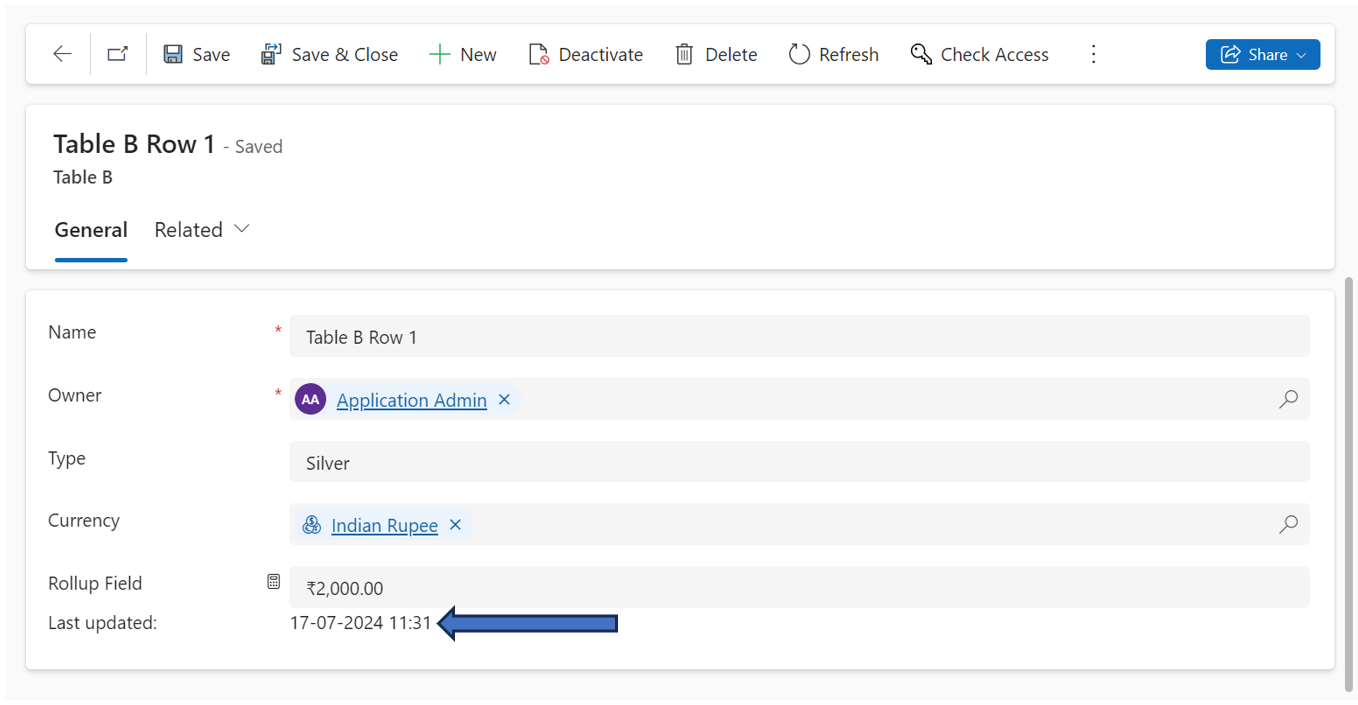Navigate back with the back arrow

(x=62, y=54)
